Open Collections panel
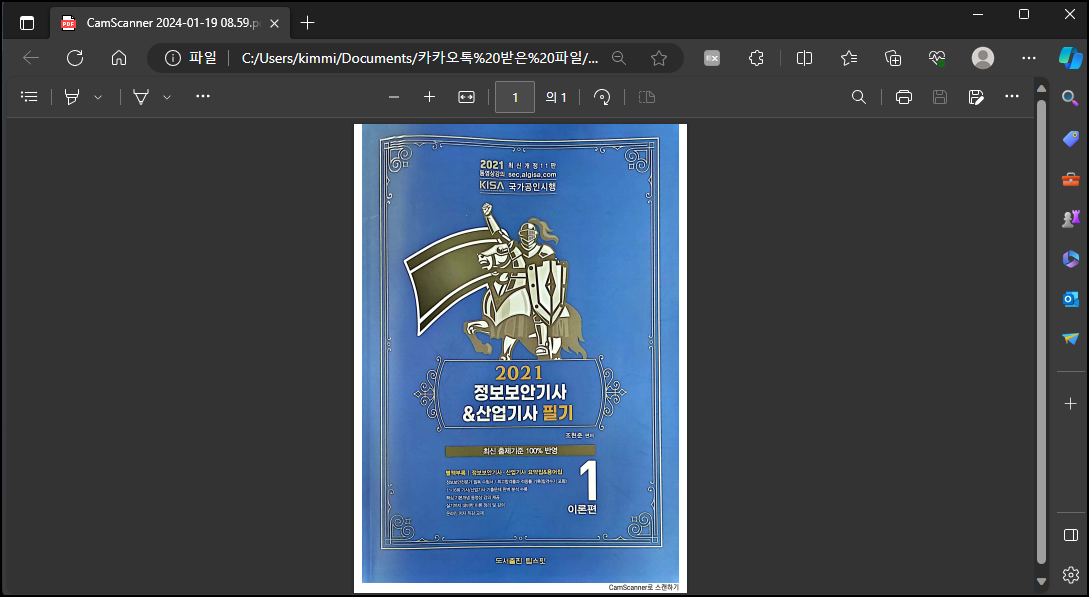 point(893,58)
